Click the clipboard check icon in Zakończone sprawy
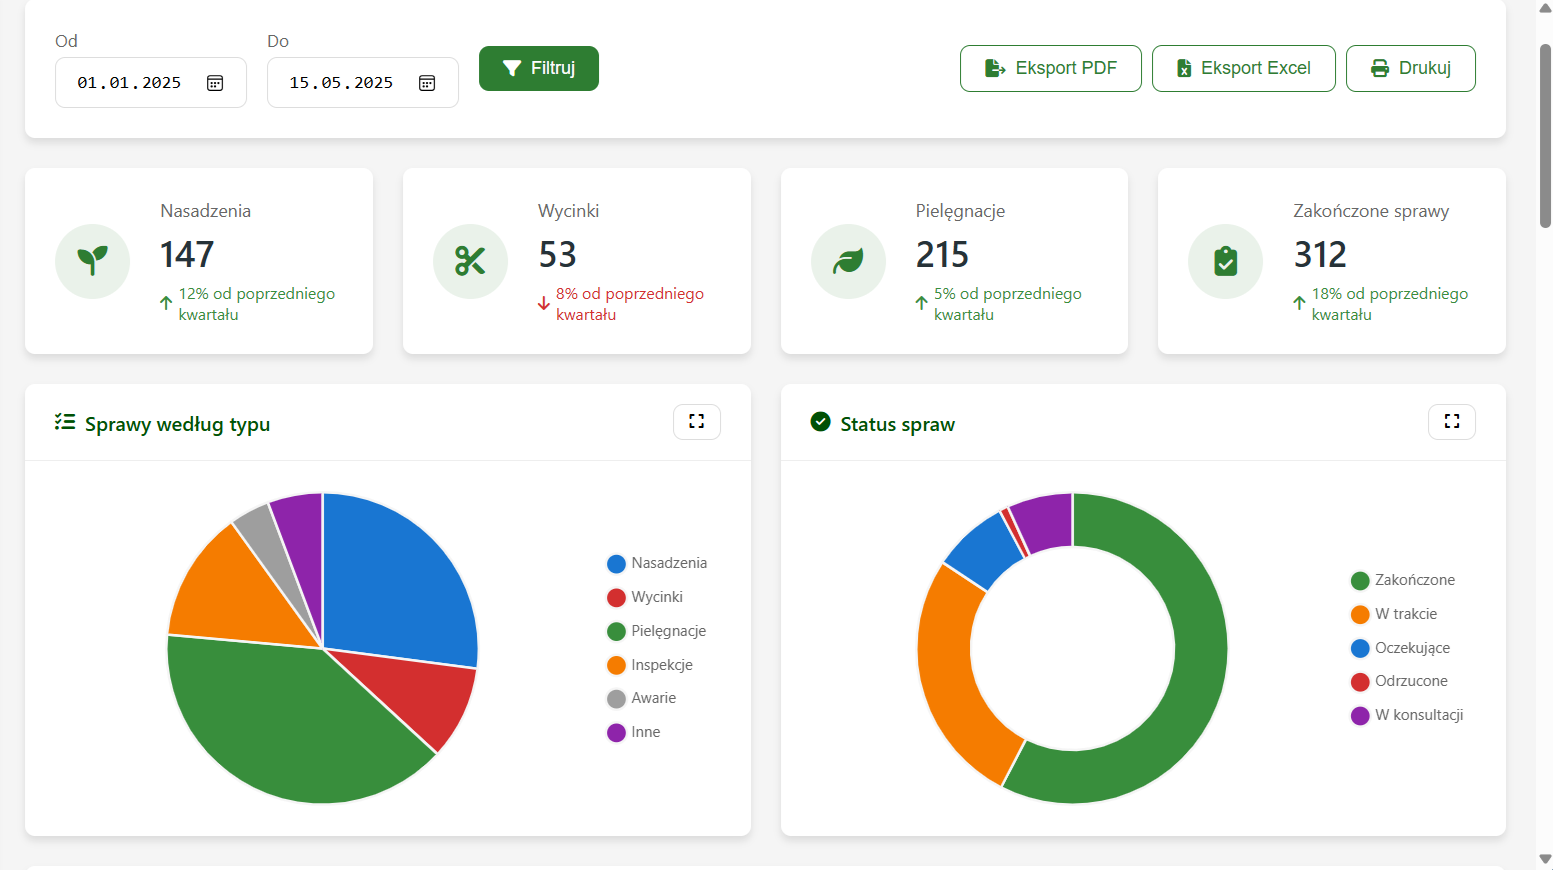Viewport: 1553px width, 870px height. coord(1225,261)
